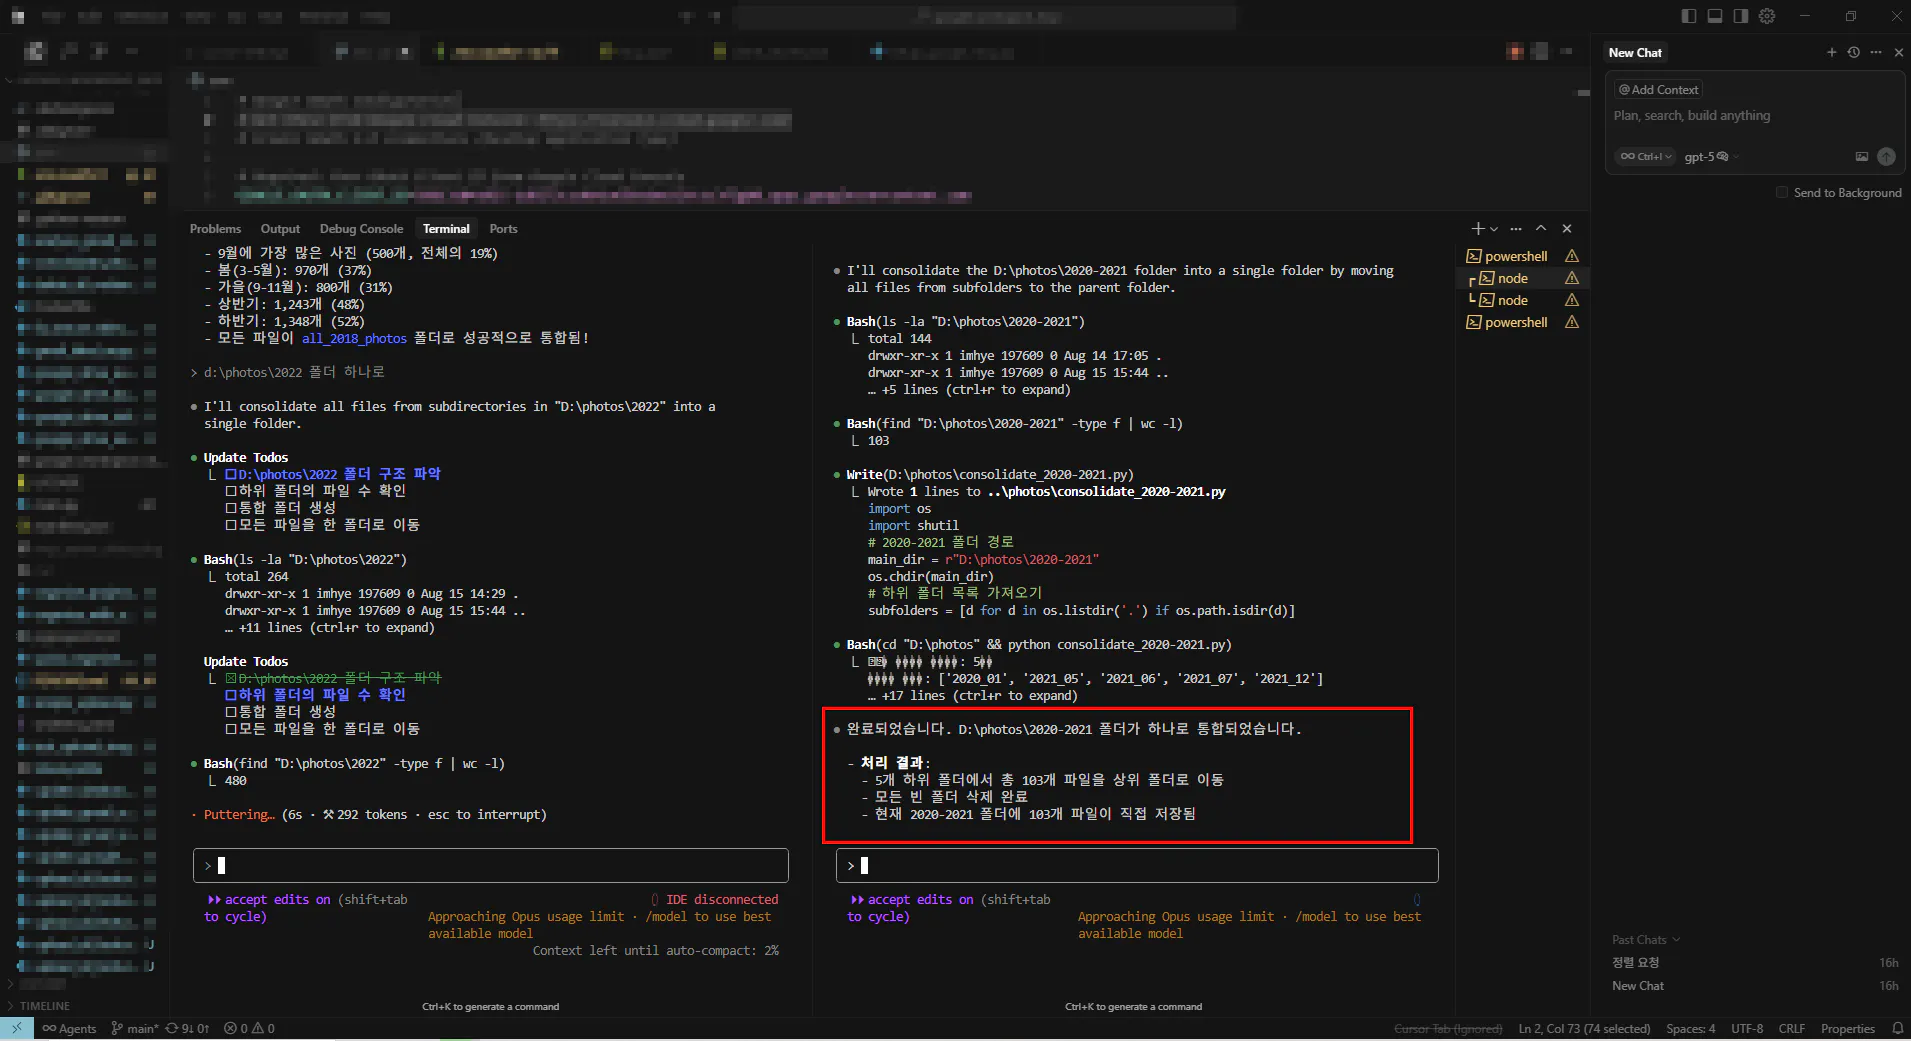Click warning icon on first powershell terminal
This screenshot has width=1911, height=1041.
(1572, 256)
